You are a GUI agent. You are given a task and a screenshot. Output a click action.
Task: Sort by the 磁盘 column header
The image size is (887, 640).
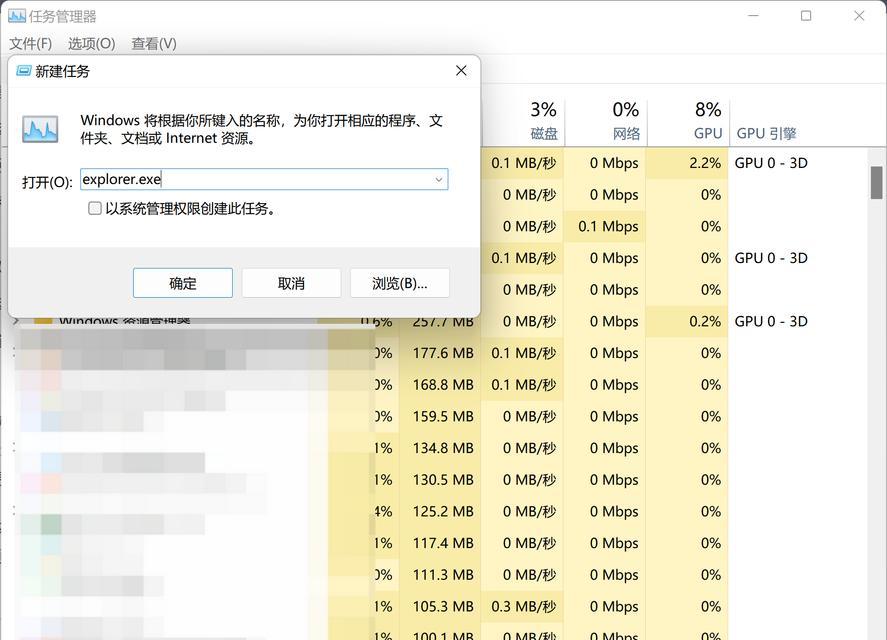click(x=523, y=121)
